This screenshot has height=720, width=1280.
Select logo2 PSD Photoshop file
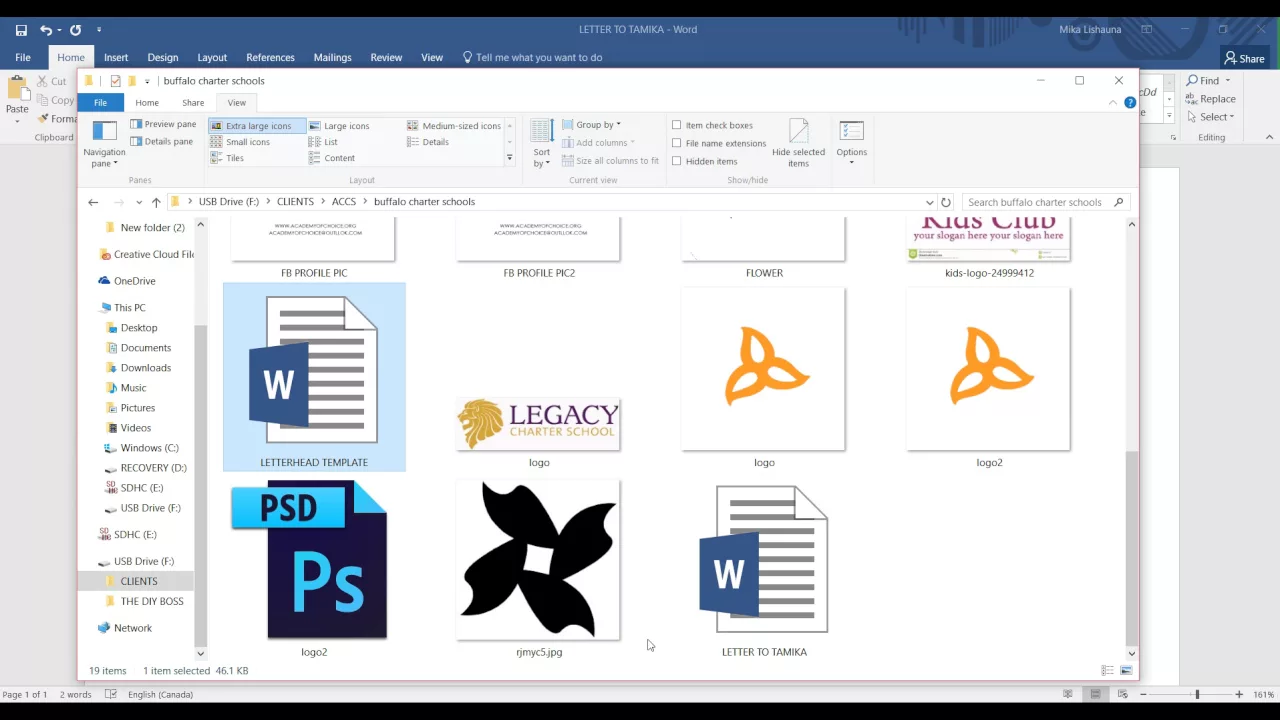pos(314,568)
